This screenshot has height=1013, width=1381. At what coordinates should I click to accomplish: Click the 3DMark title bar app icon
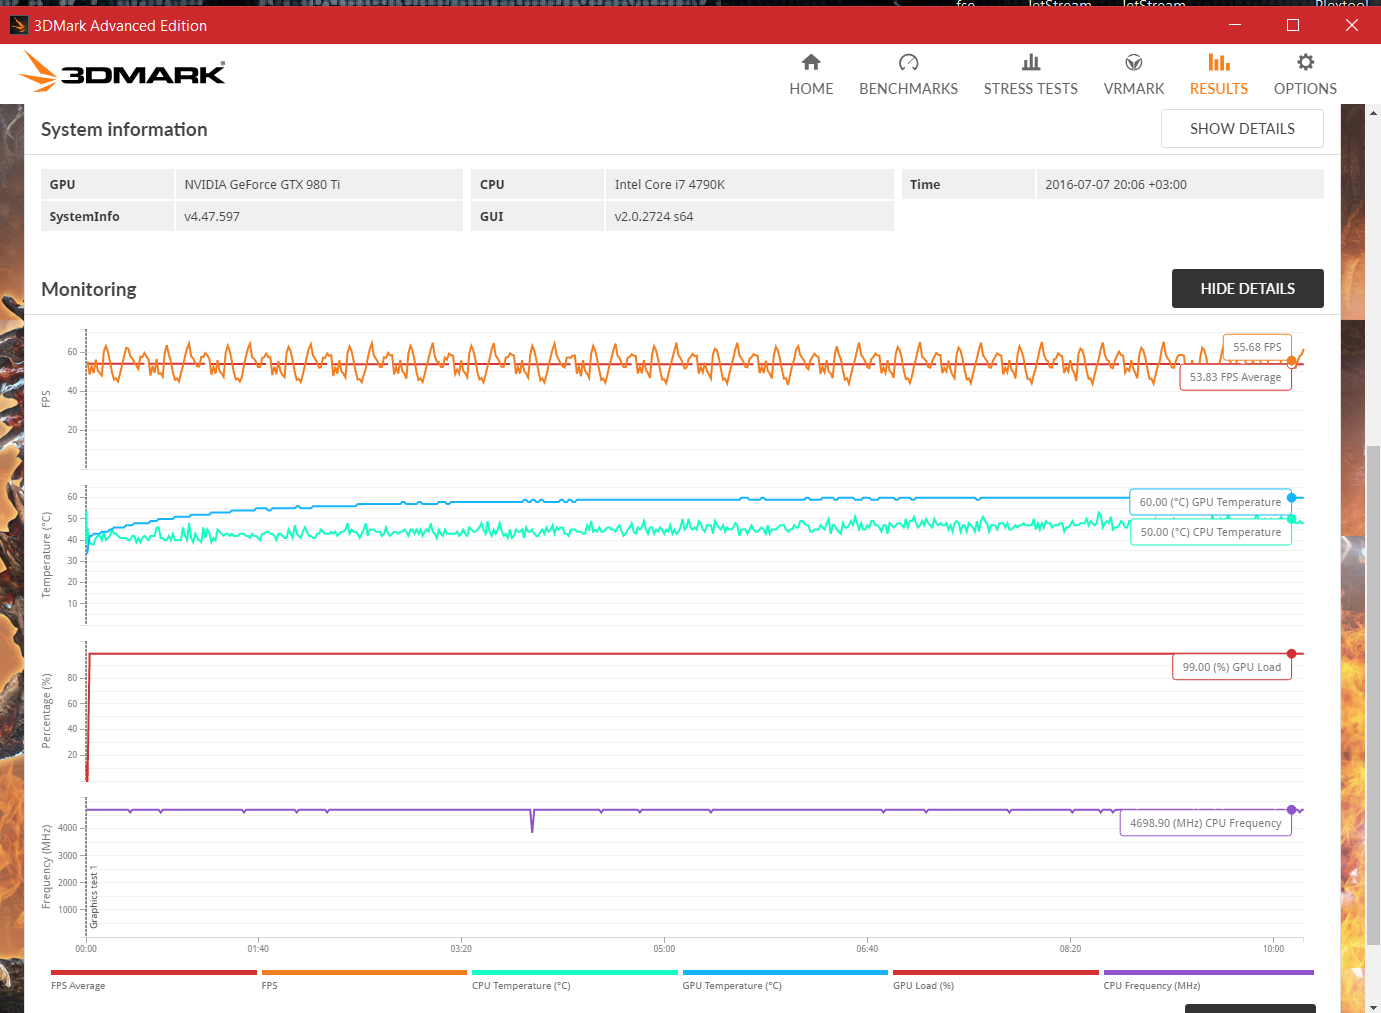(x=19, y=25)
